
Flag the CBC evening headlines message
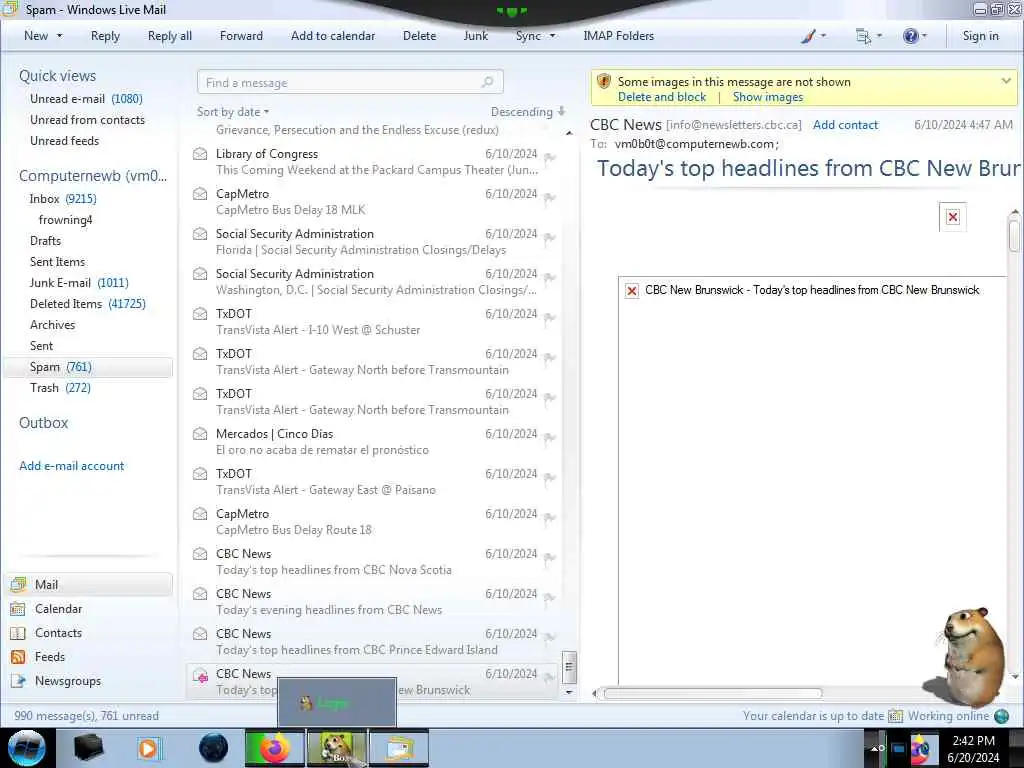pos(550,598)
